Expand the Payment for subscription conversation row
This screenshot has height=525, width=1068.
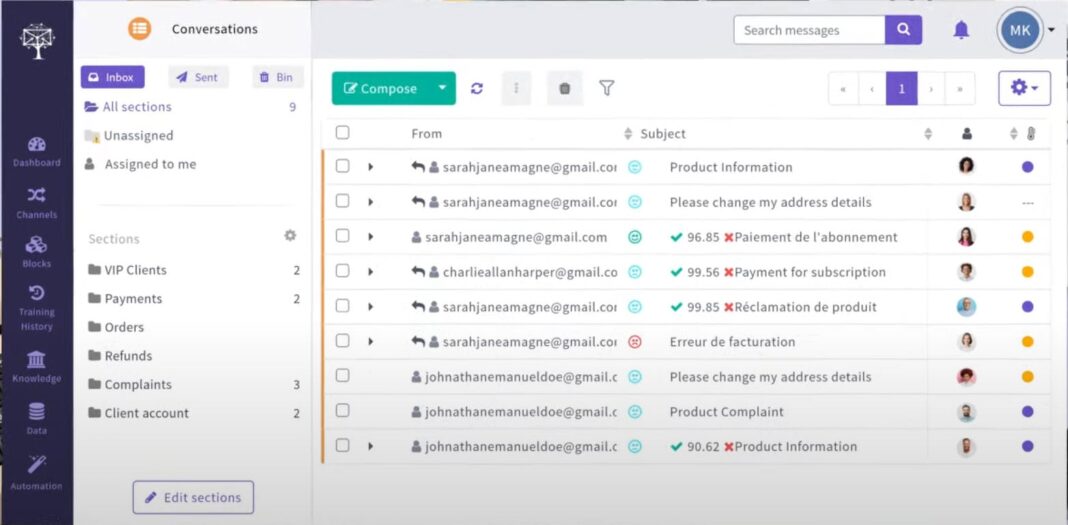(371, 272)
